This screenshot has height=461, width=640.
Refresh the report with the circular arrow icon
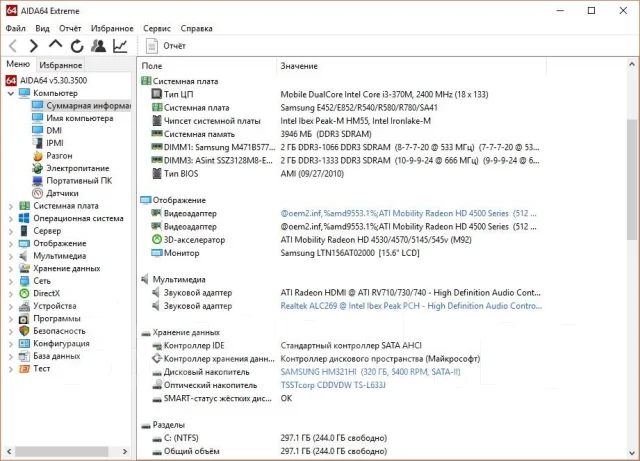point(77,46)
